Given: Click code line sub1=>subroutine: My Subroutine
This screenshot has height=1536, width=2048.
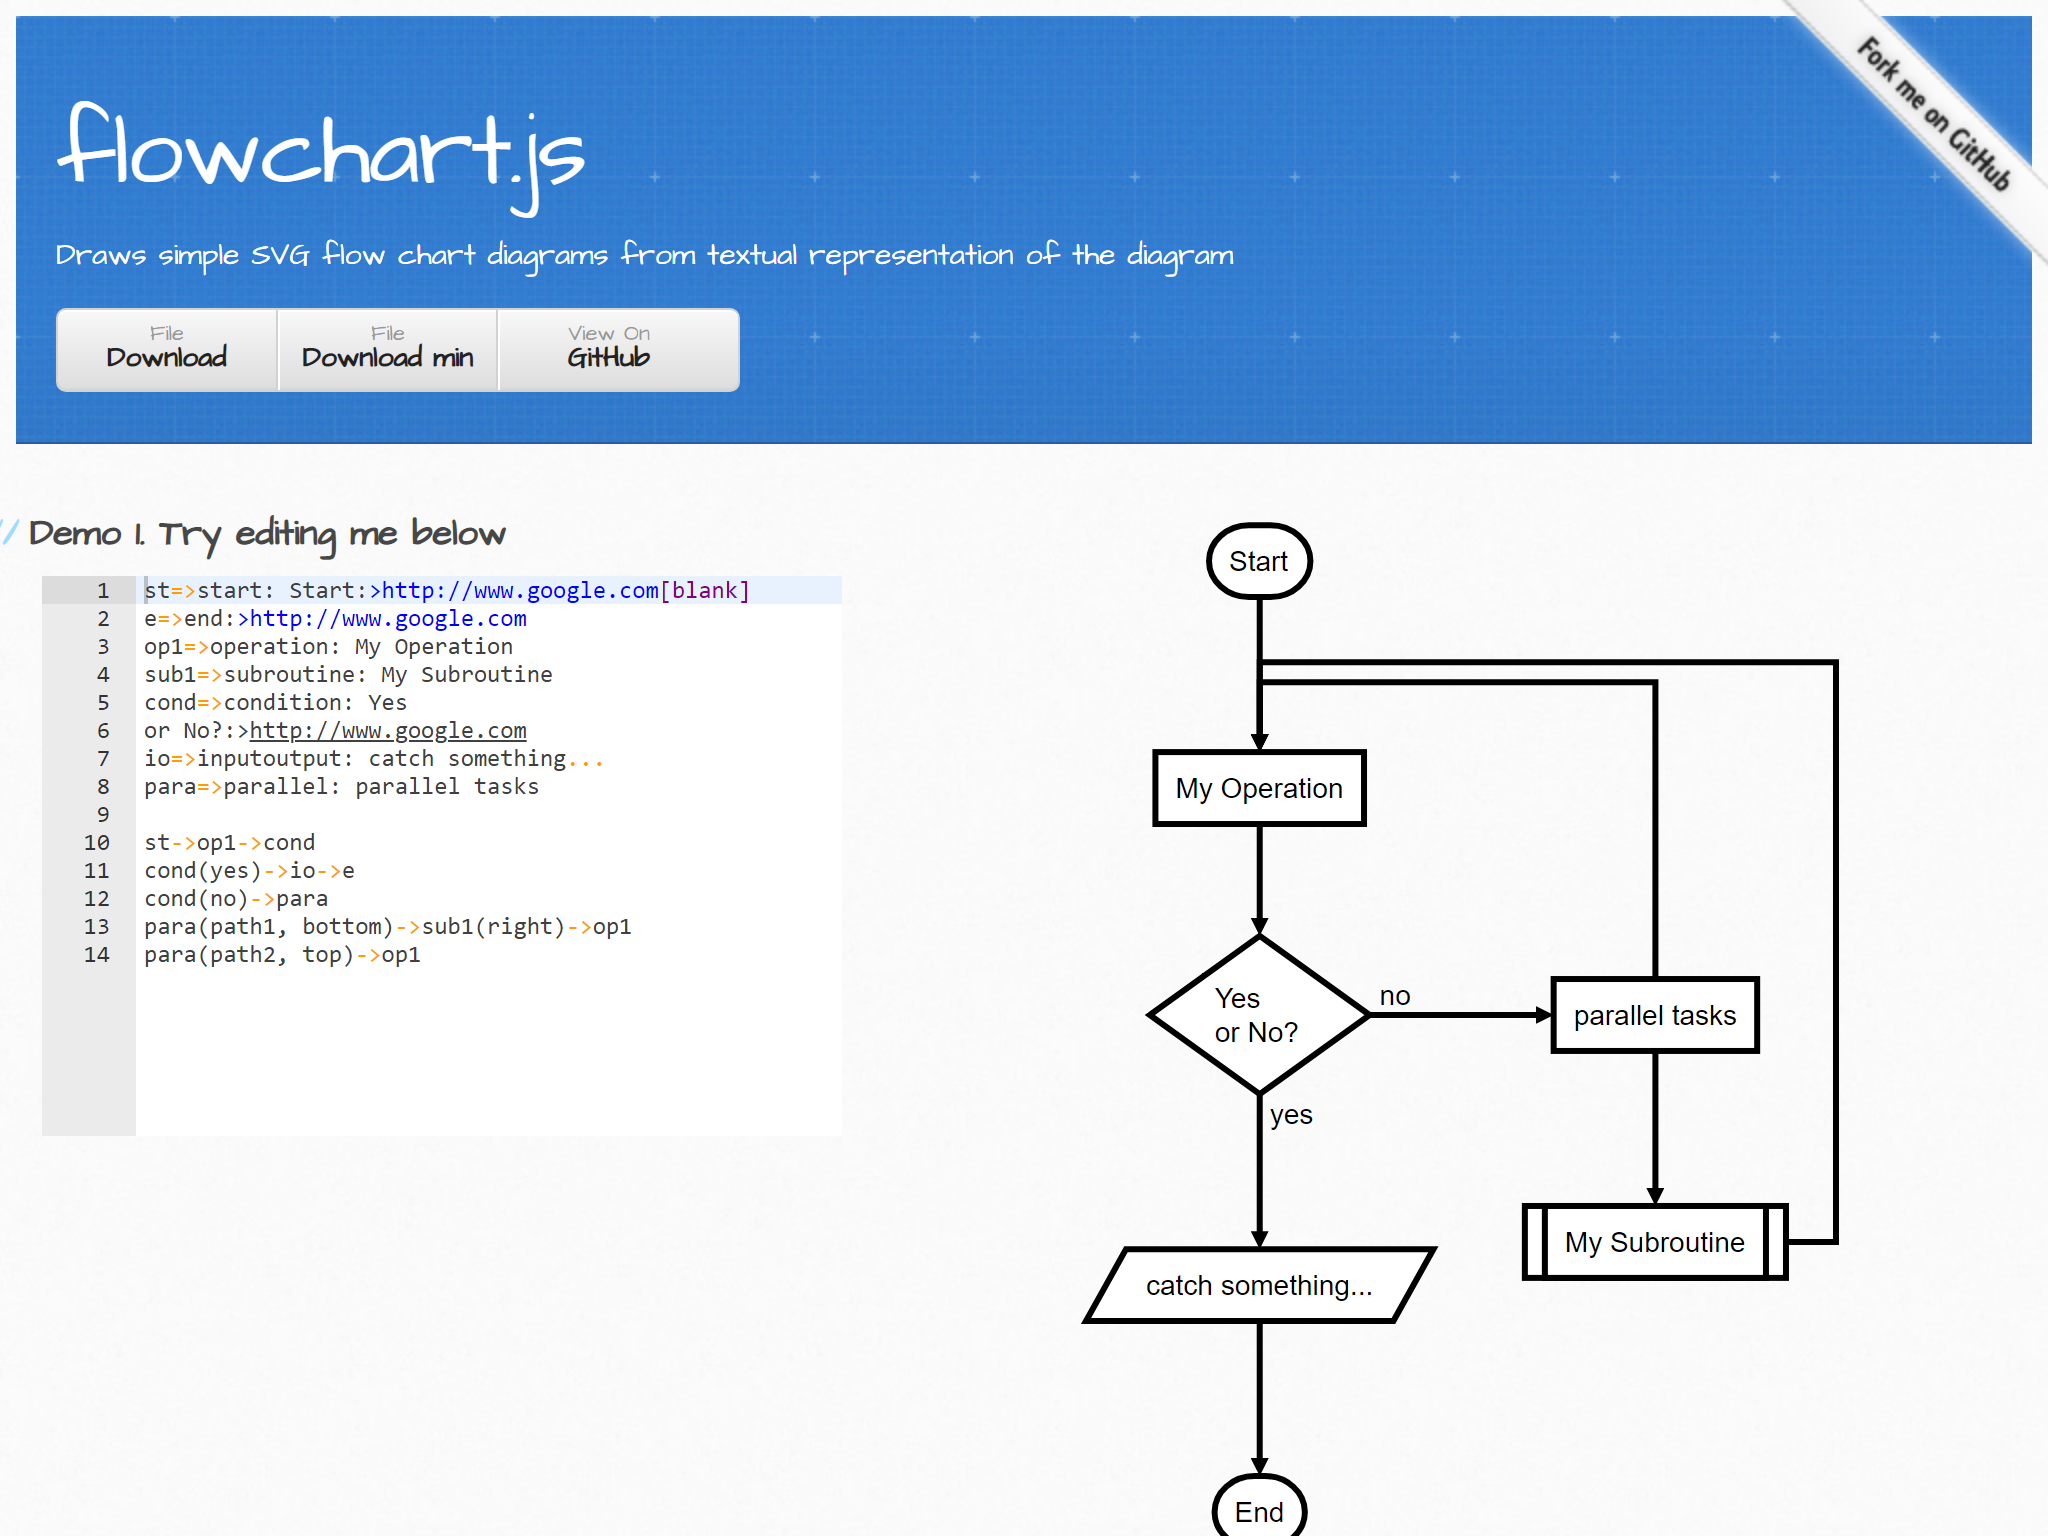Looking at the screenshot, I should [x=348, y=674].
